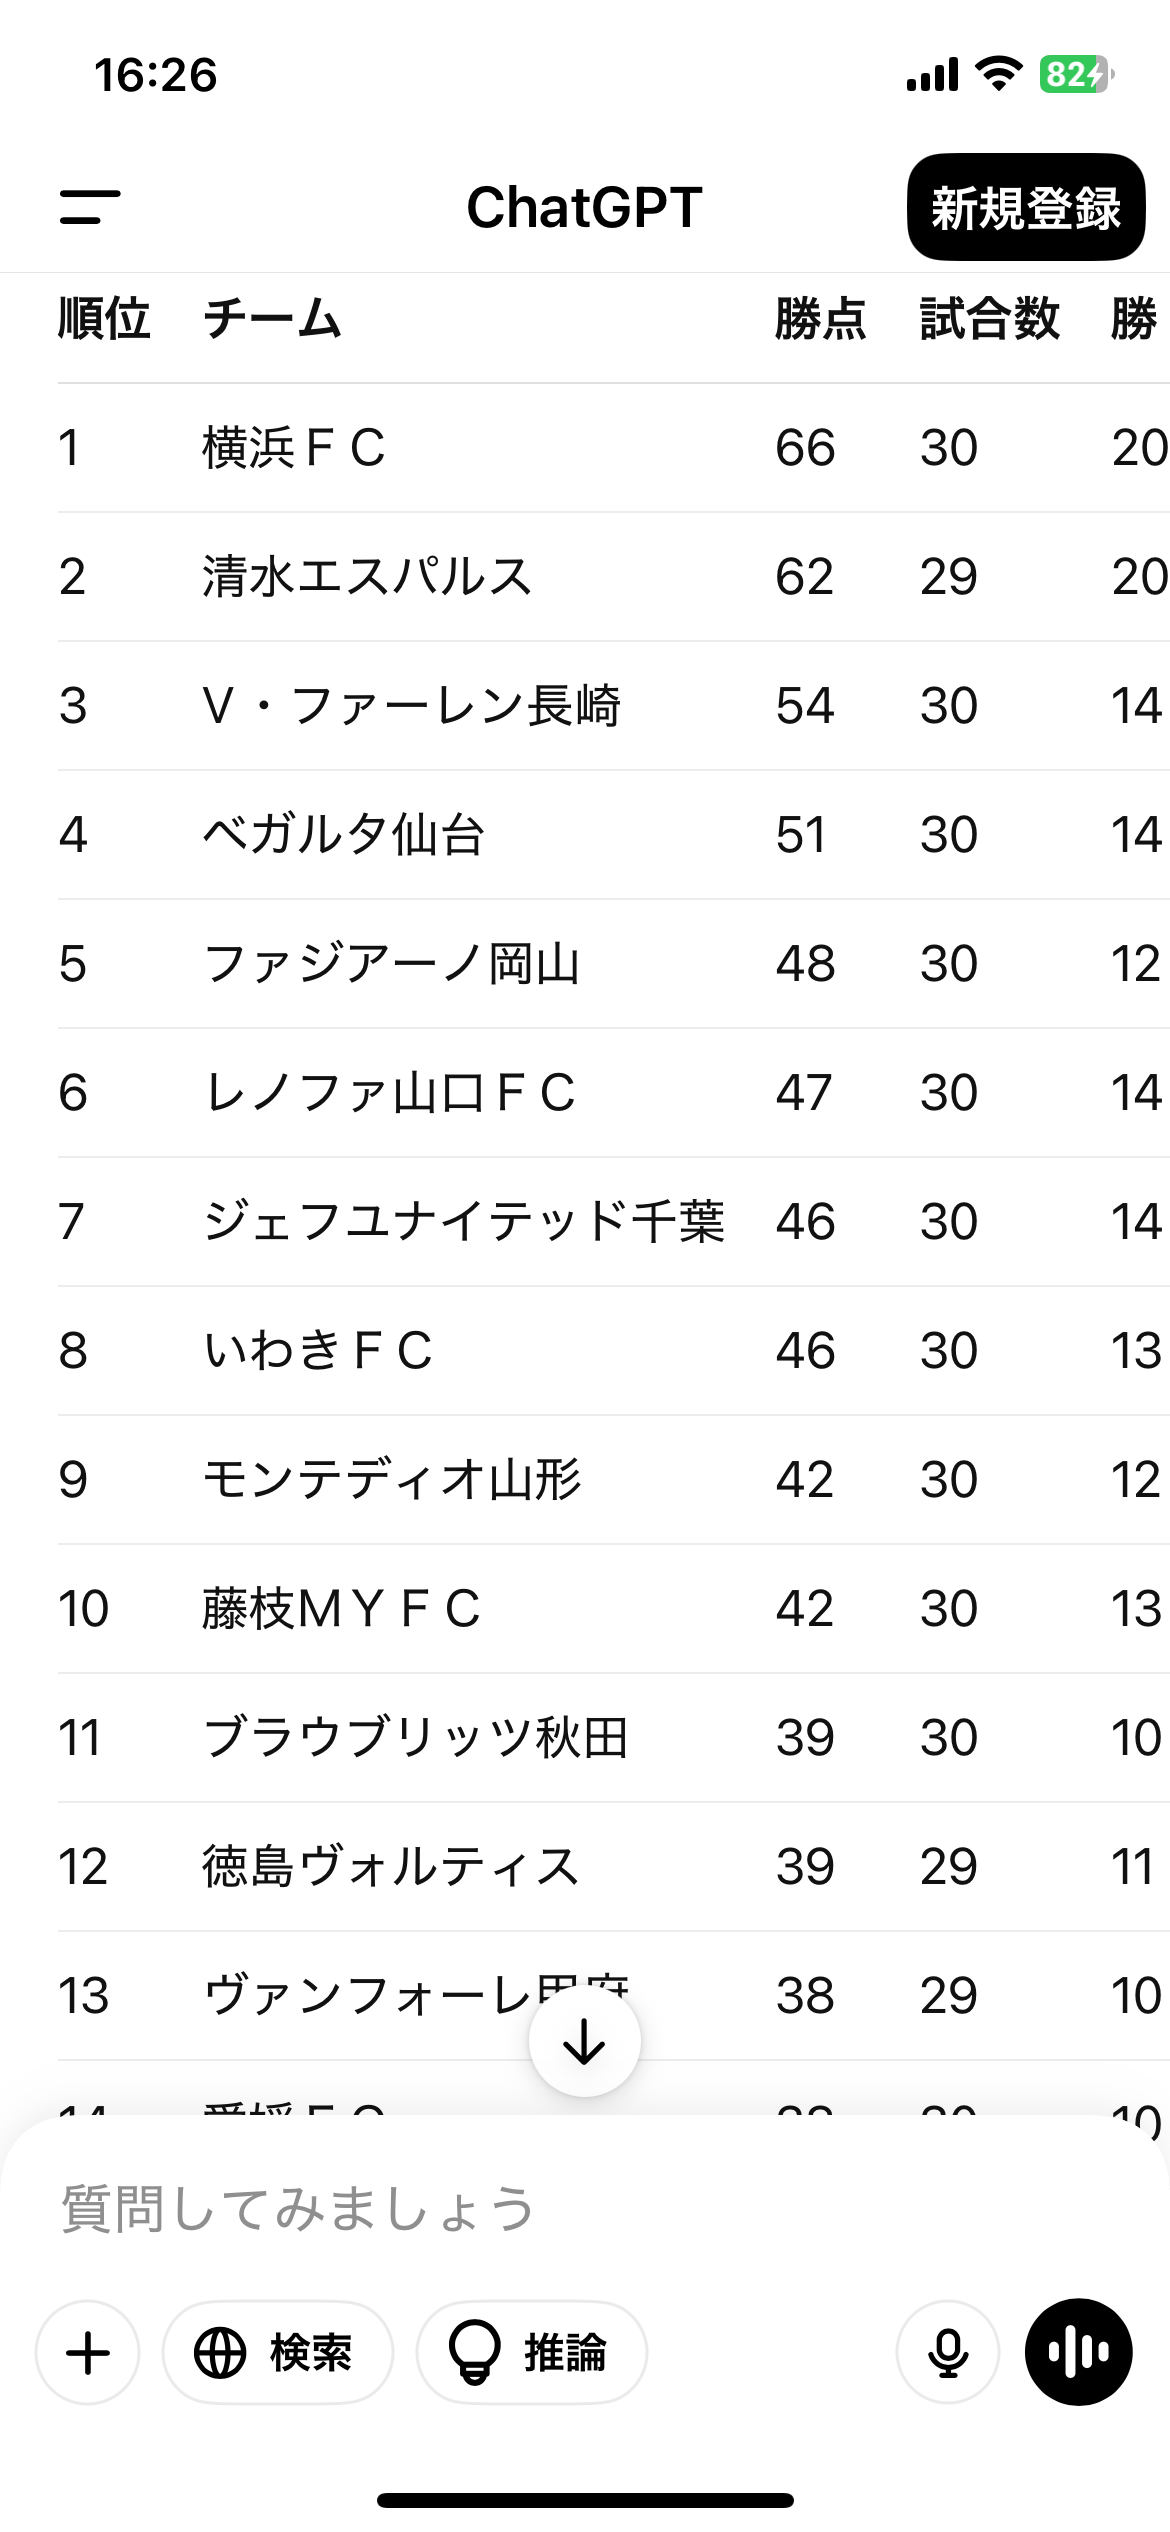Screen dimensions: 1170x2532
Task: Start voice mode with waveform icon
Action: coord(1078,2352)
